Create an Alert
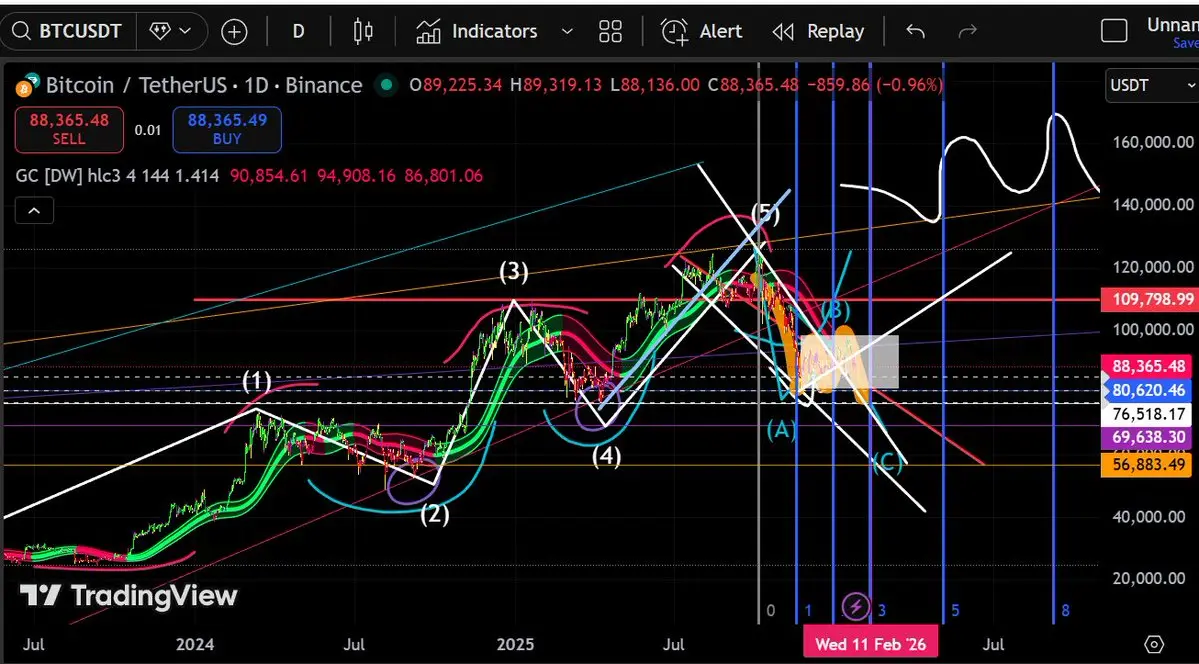Screen dimensions: 1199x664 pos(701,31)
